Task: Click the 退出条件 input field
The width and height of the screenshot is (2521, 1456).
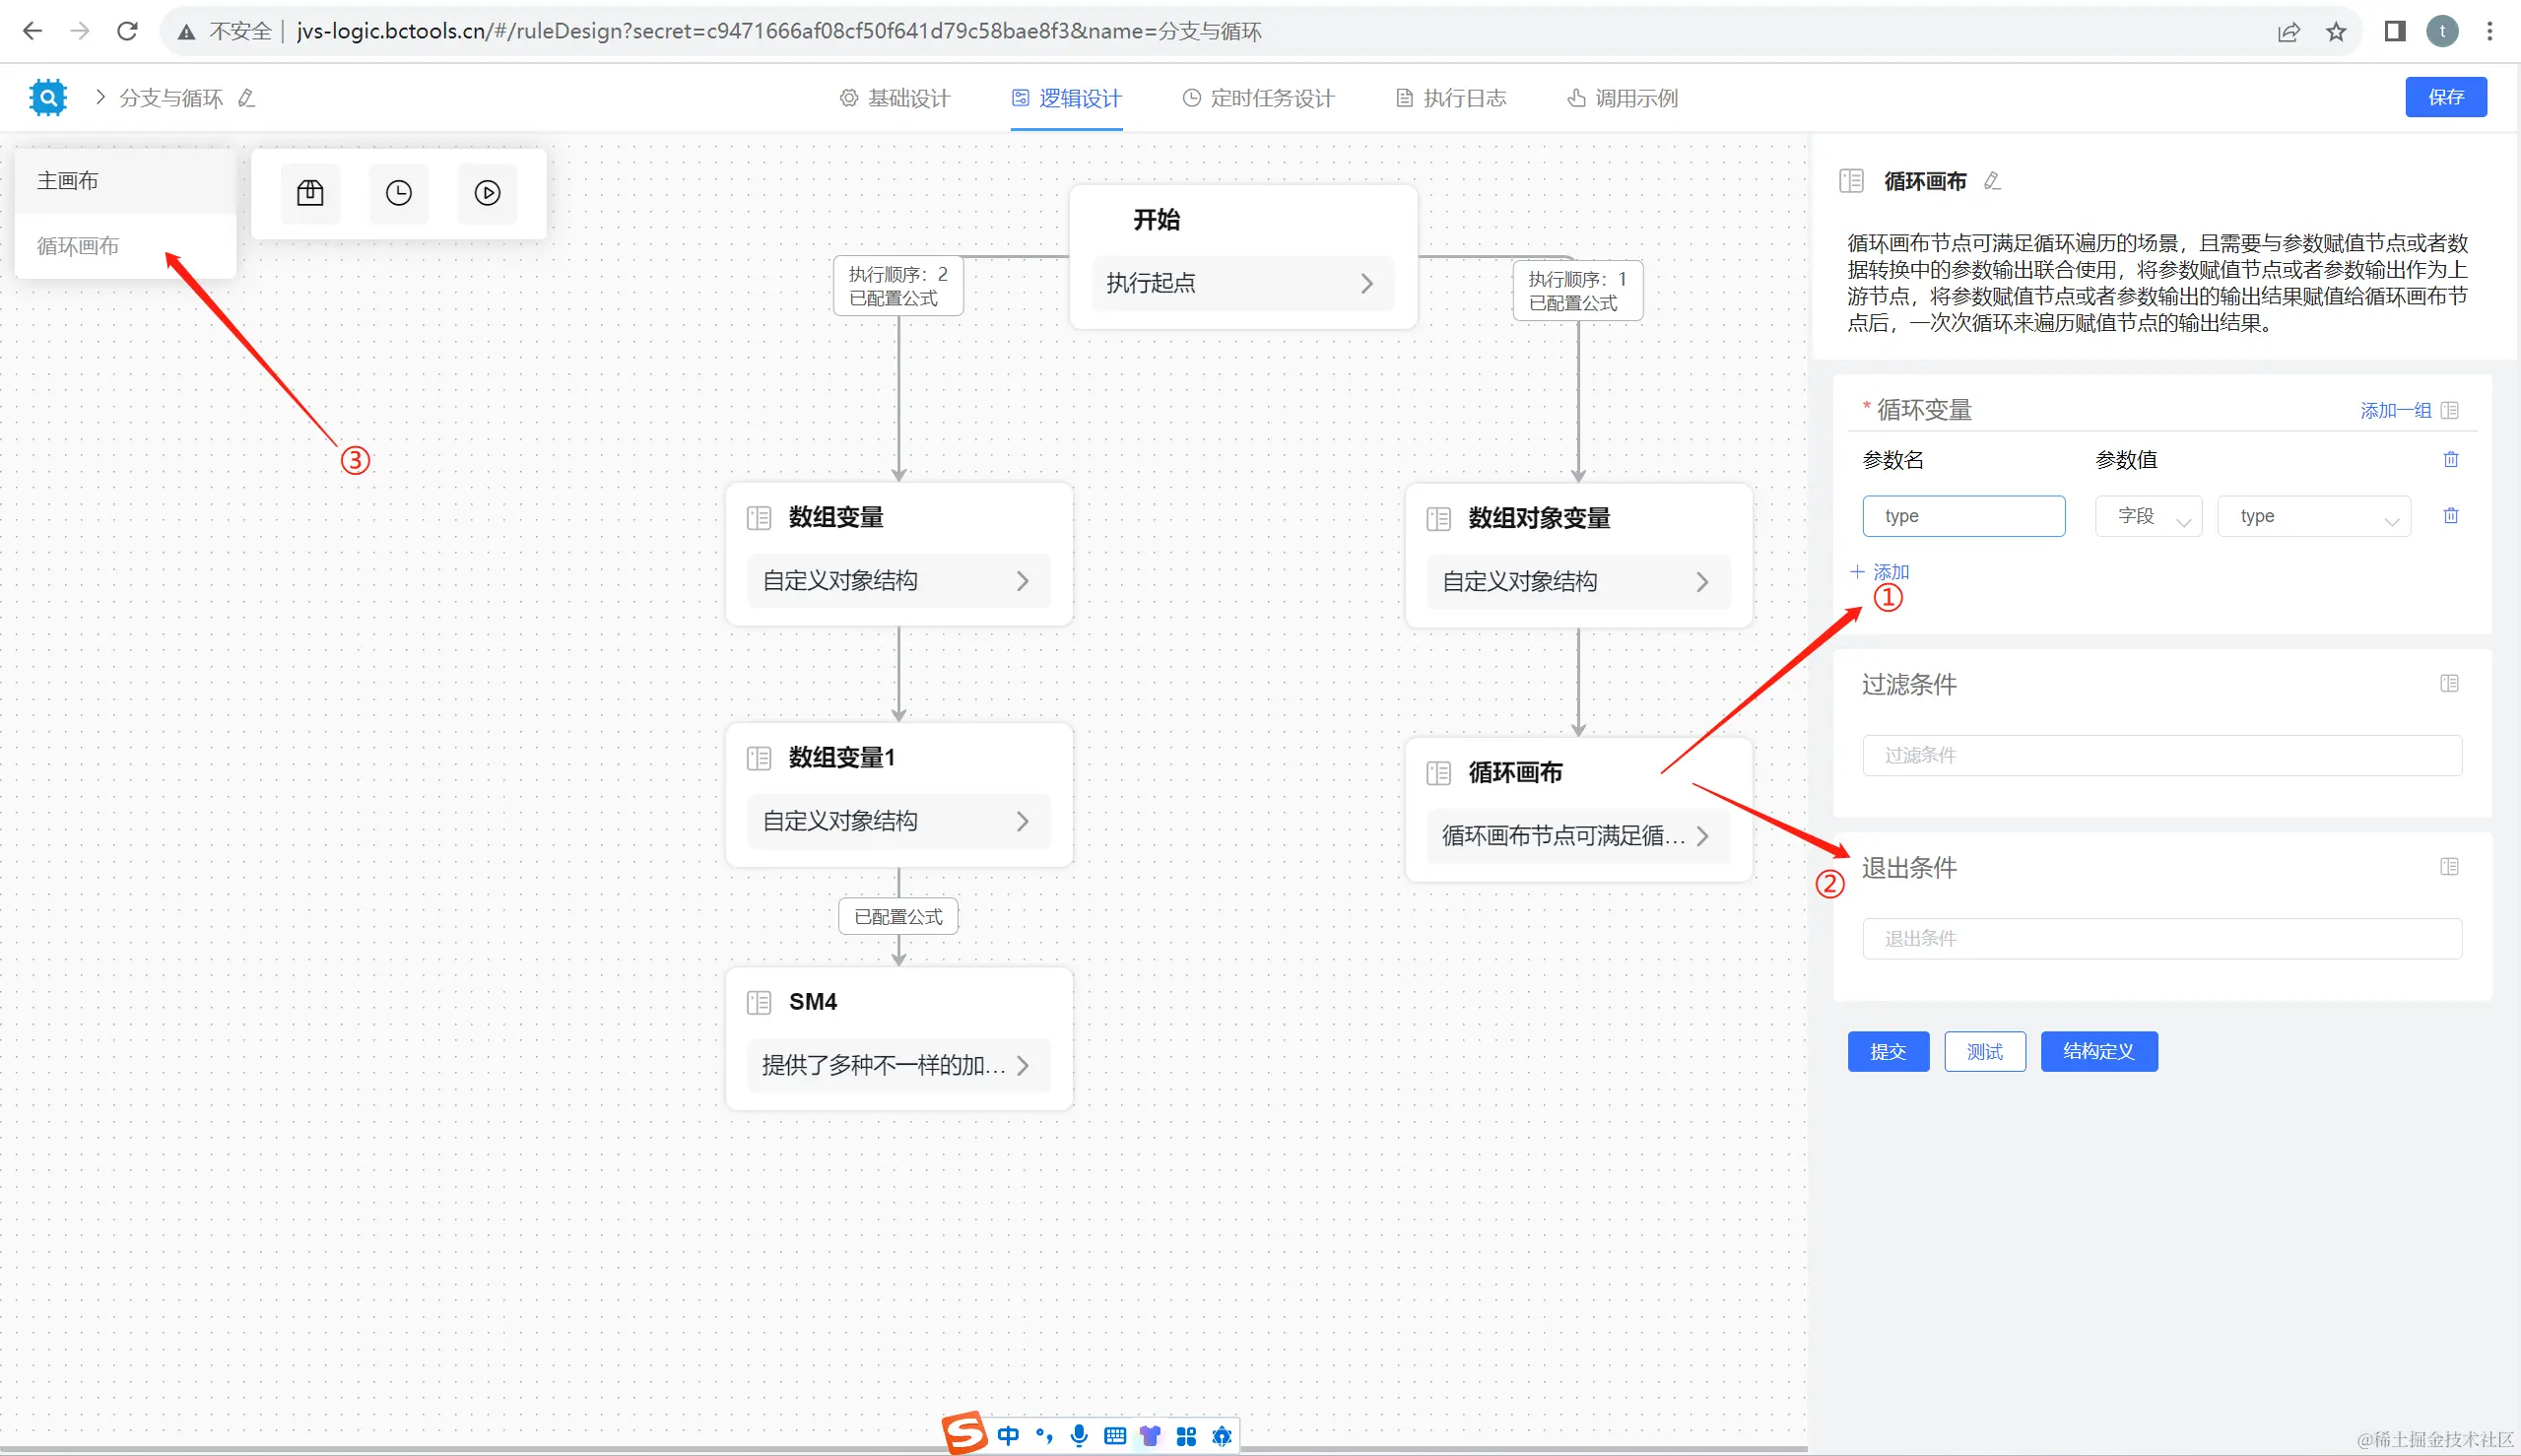Action: (x=2161, y=939)
